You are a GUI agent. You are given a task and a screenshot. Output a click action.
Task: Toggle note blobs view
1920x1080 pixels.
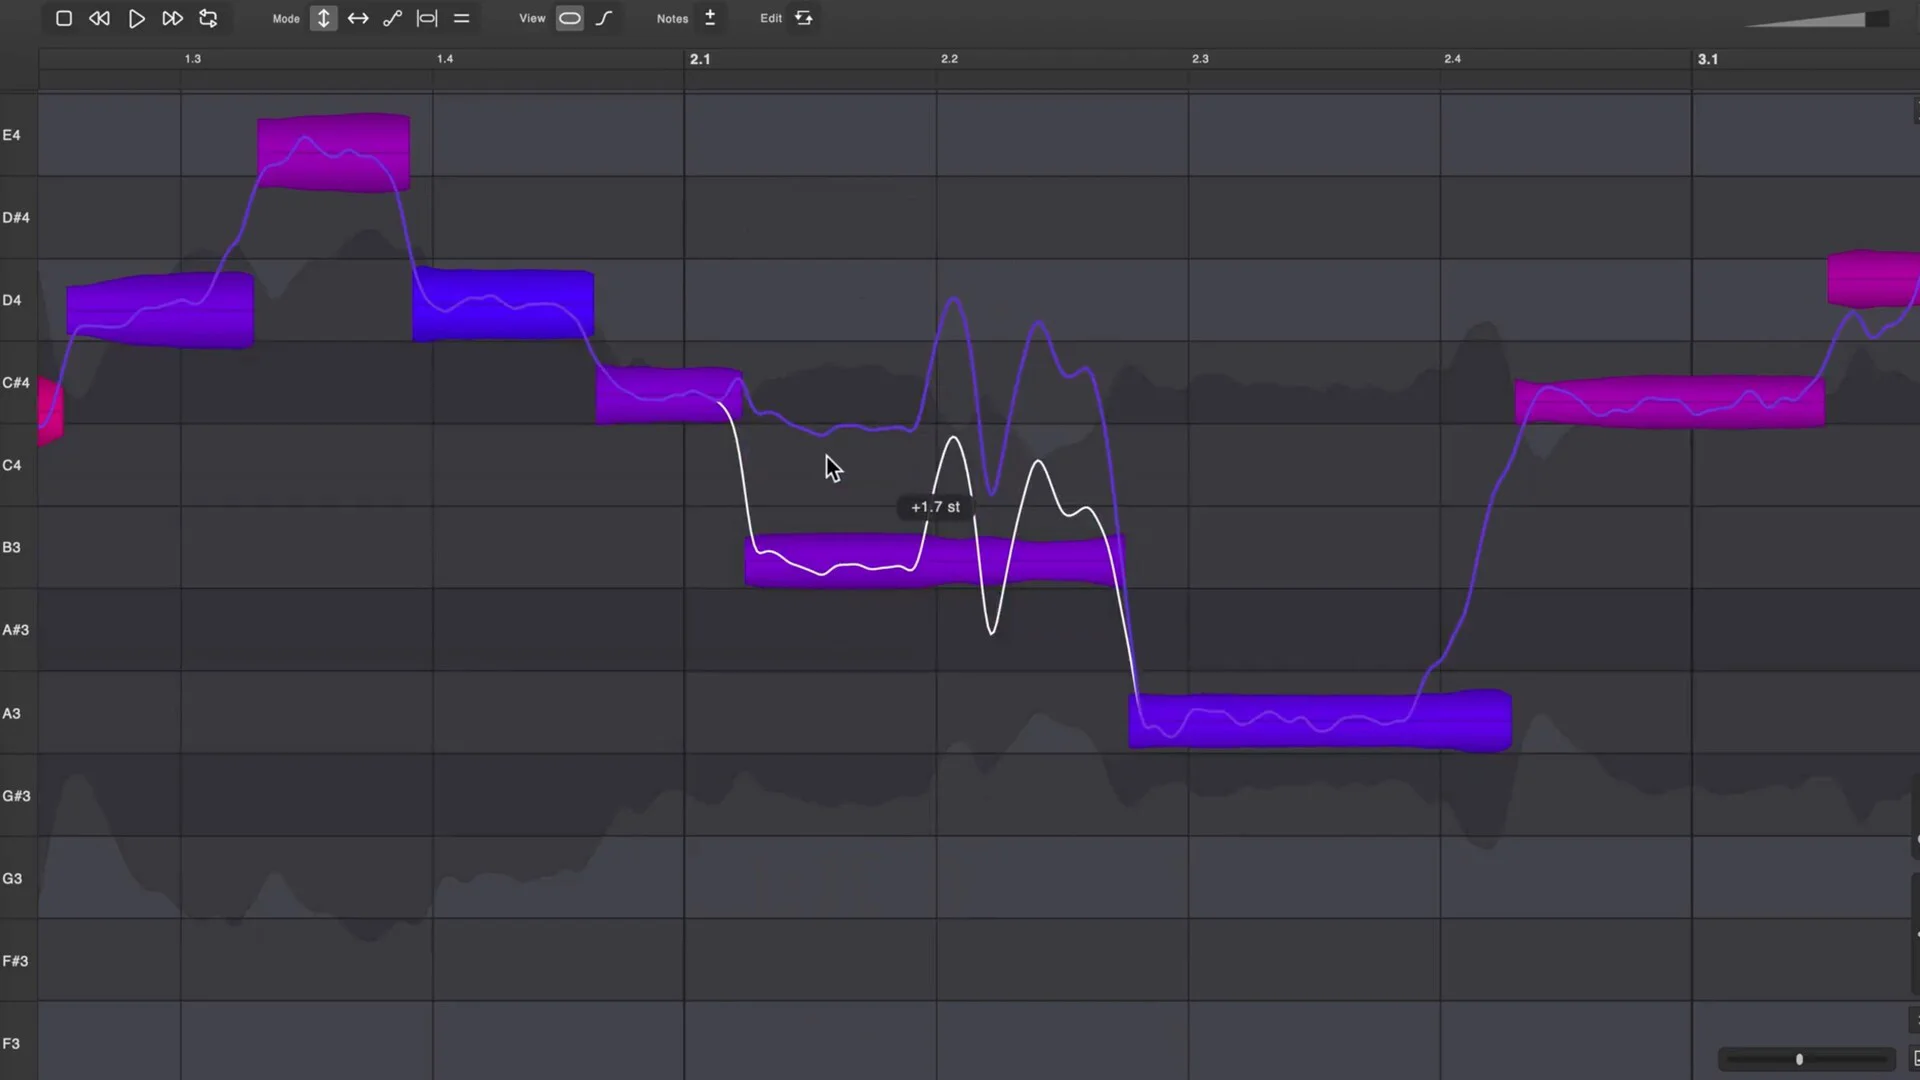(569, 18)
